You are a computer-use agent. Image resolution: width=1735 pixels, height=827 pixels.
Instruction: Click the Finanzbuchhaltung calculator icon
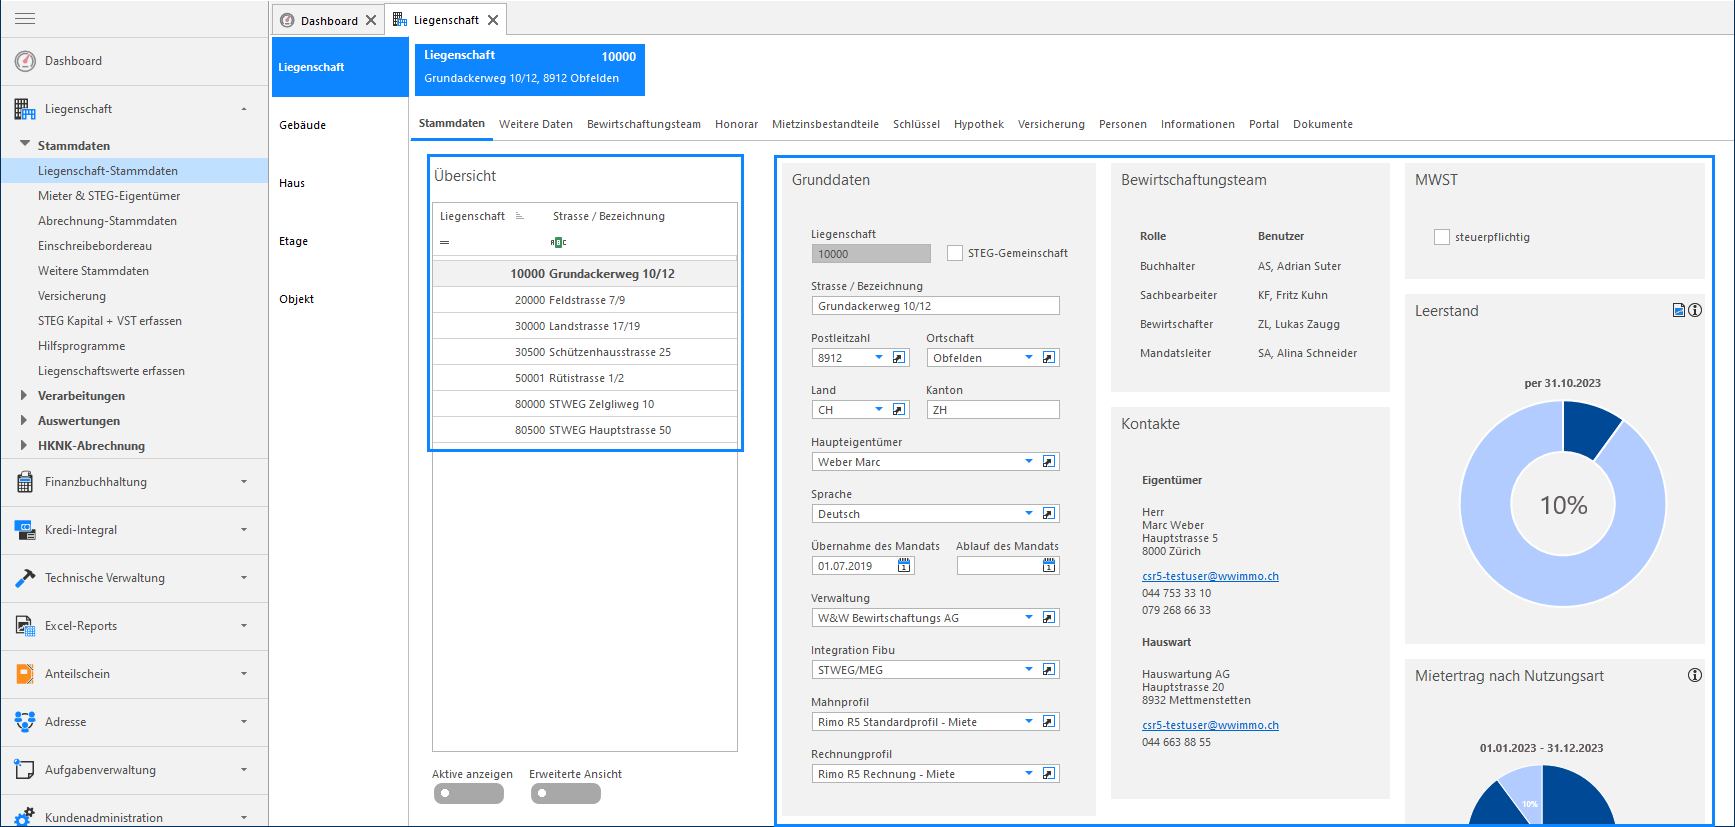click(x=25, y=482)
